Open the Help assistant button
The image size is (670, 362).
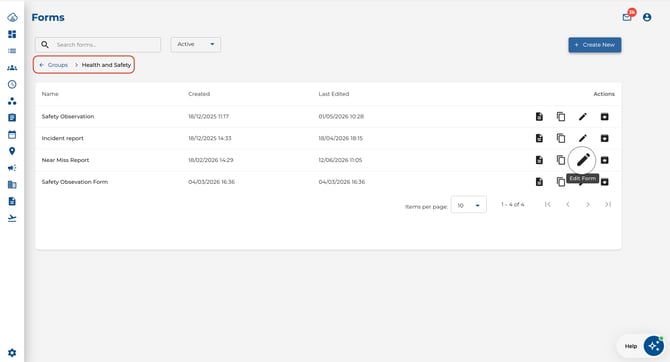(x=641, y=346)
